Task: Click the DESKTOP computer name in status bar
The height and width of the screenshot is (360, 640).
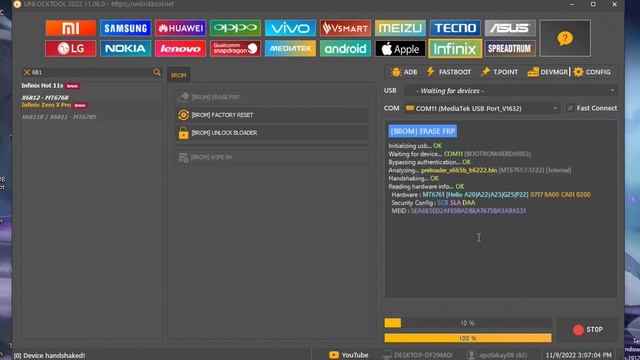Action: click(419, 355)
